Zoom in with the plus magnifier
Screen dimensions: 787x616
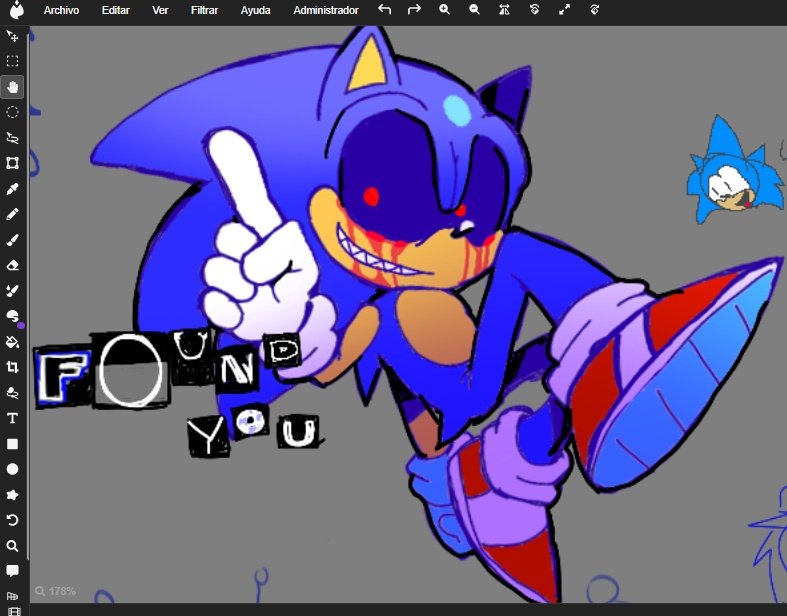[444, 10]
